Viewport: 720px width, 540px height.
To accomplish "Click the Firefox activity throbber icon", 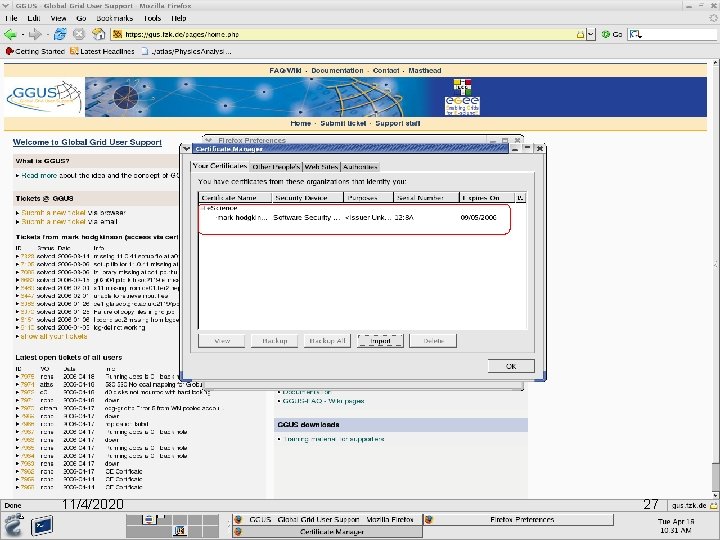I will tap(713, 18).
